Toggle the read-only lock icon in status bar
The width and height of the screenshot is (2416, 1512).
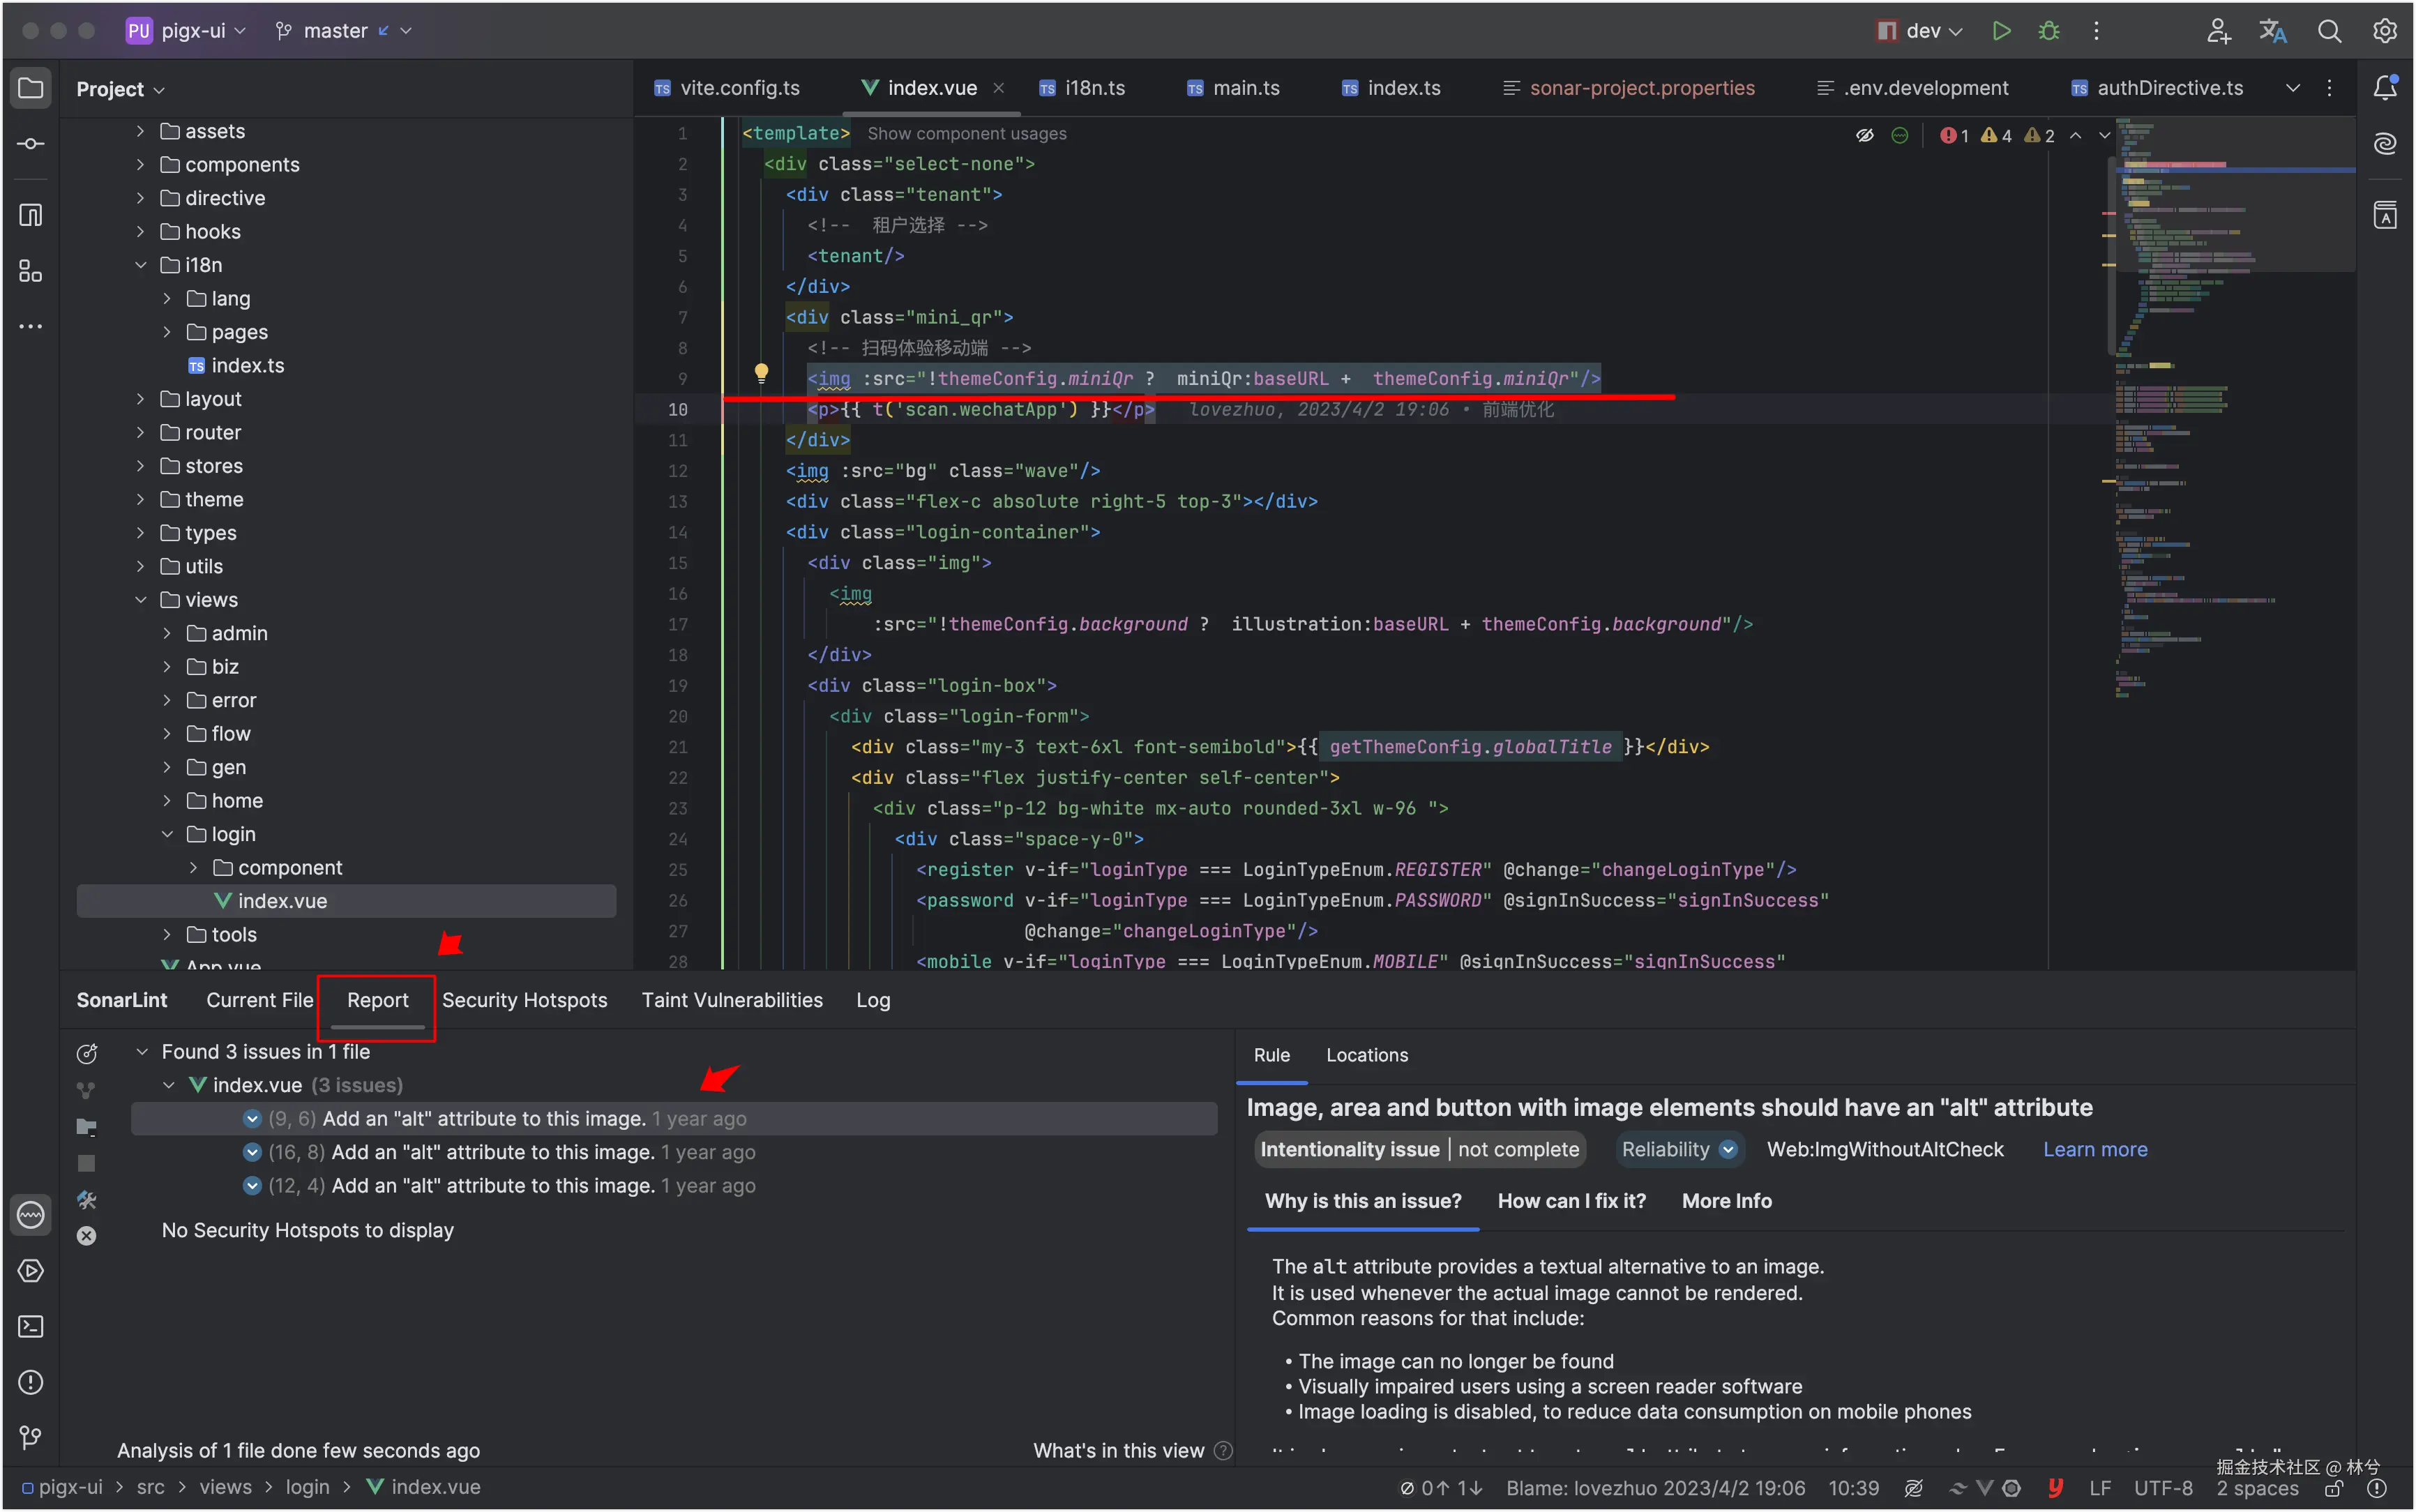click(x=2333, y=1488)
